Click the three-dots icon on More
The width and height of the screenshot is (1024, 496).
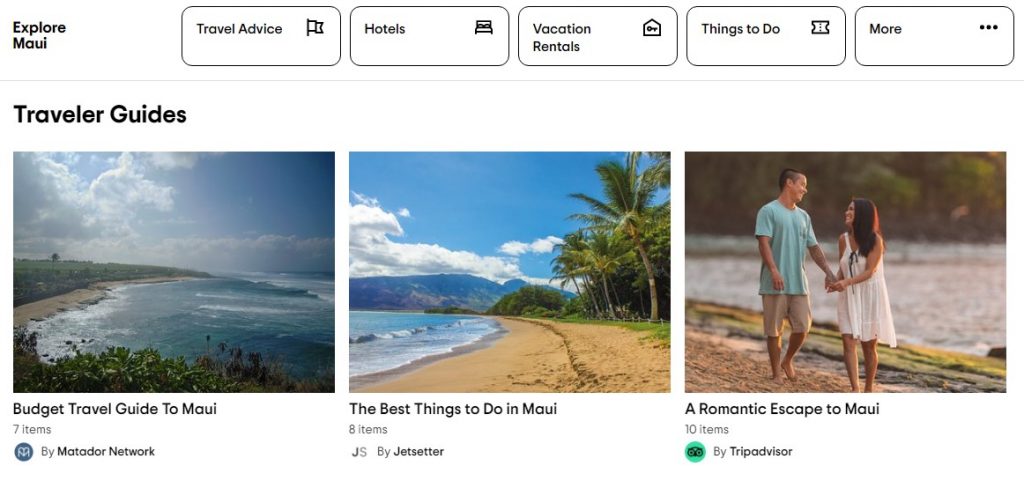989,28
